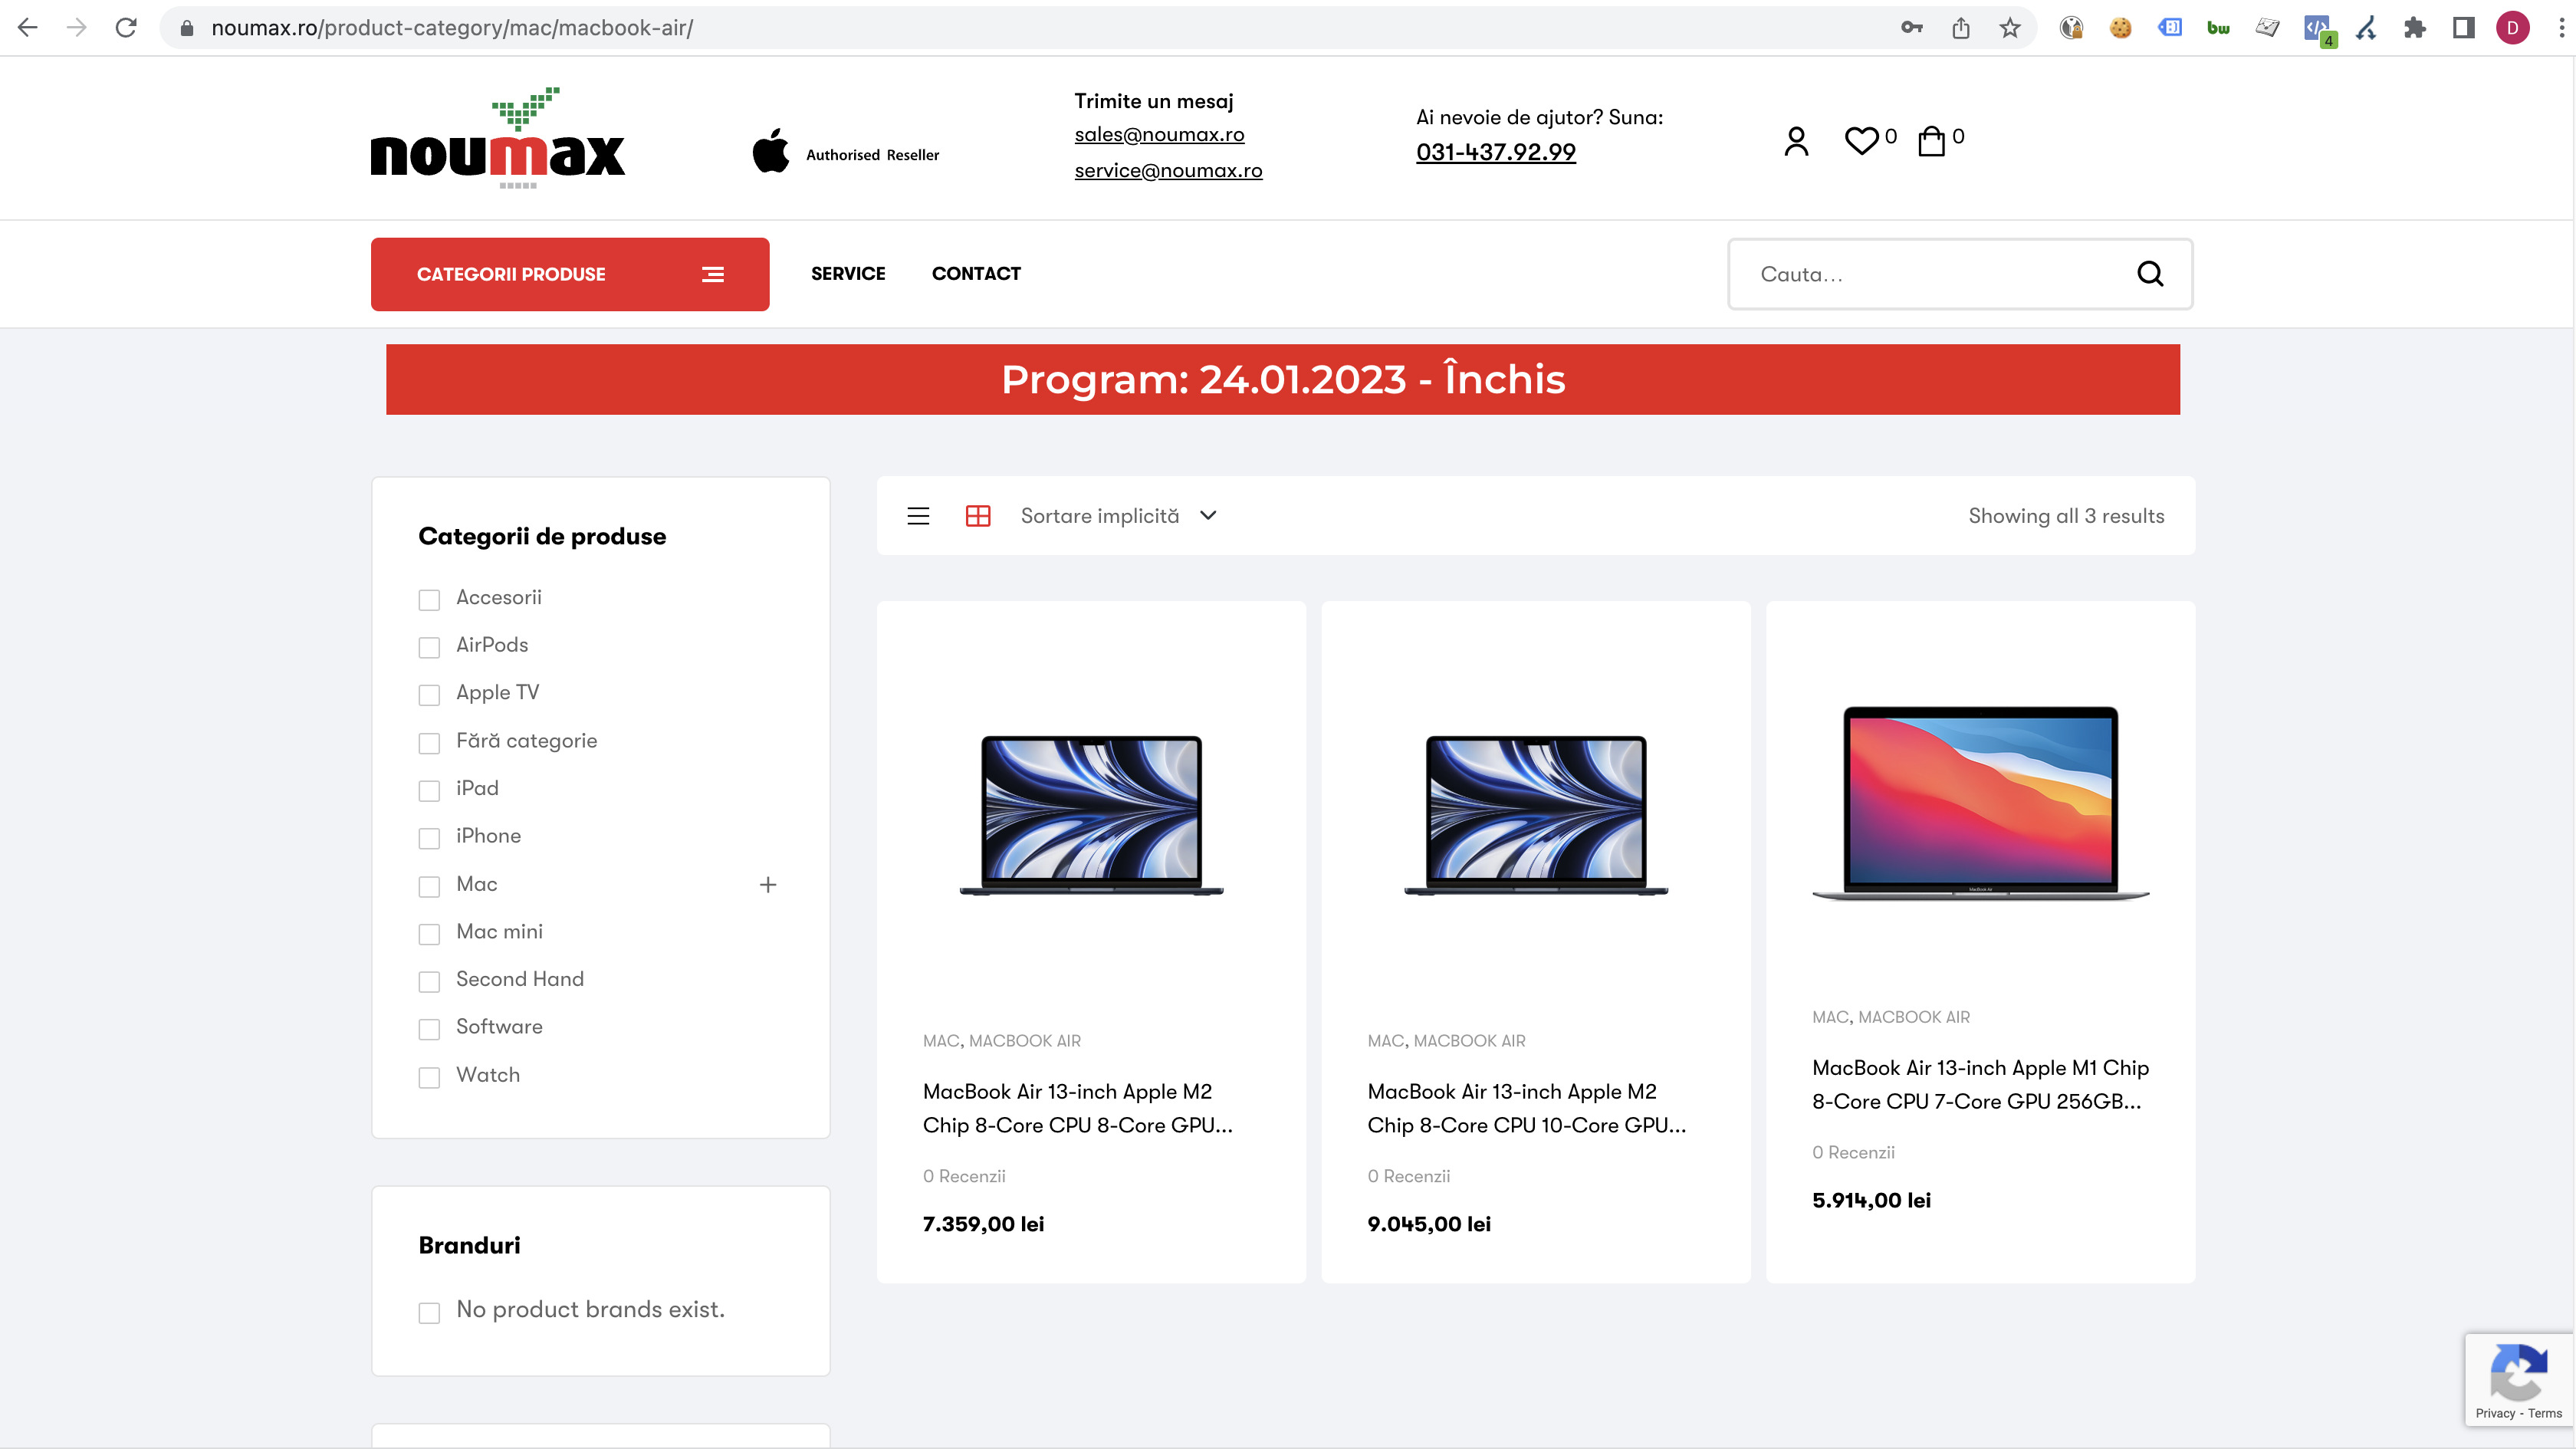2576x1449 pixels.
Task: Open the wishlist heart icon
Action: (1861, 140)
